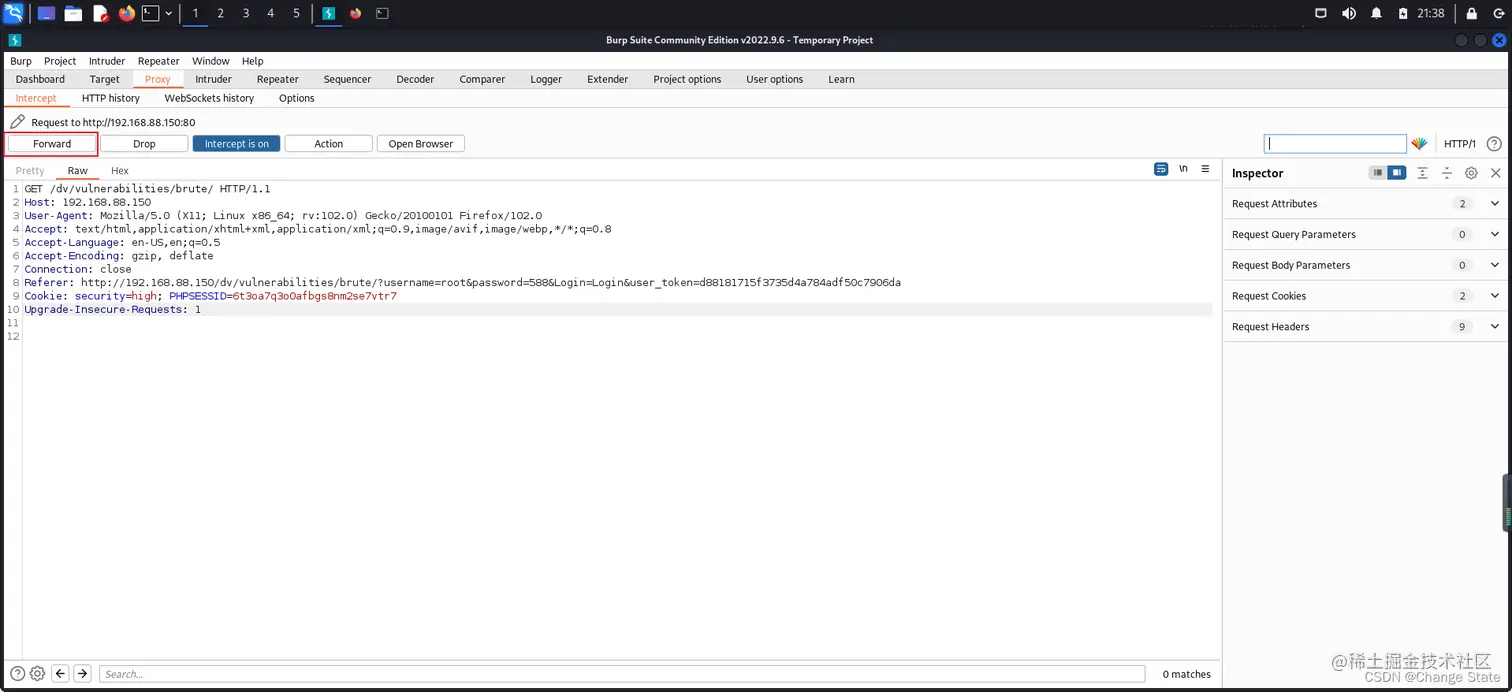Image resolution: width=1512 pixels, height=692 pixels.
Task: Open the volume control in tray
Action: (x=1348, y=14)
